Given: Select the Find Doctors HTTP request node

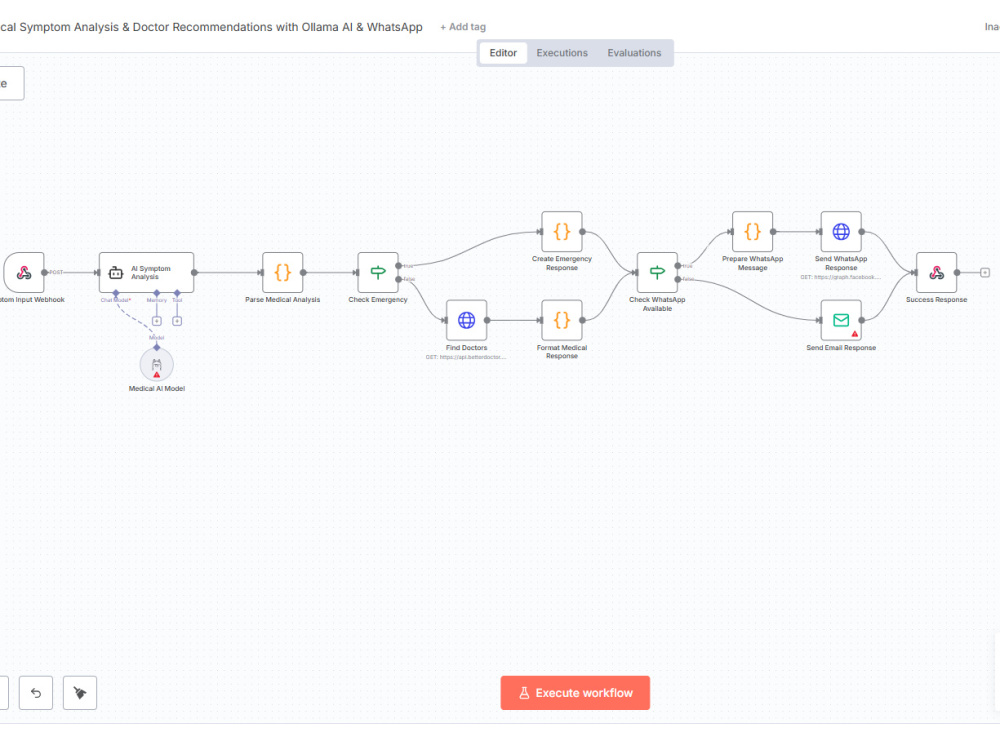Looking at the screenshot, I should coord(466,320).
